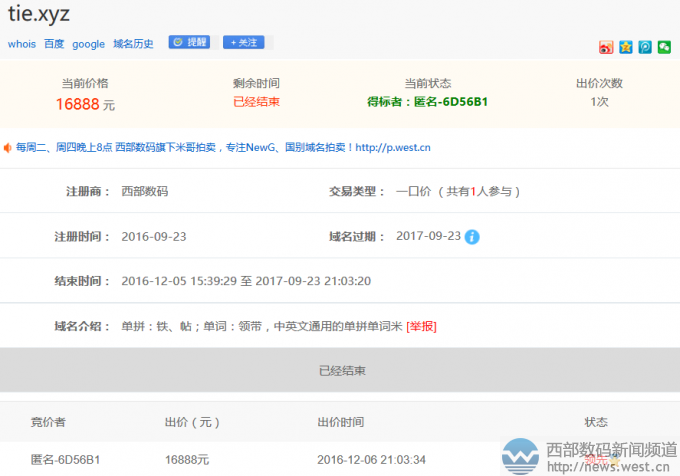Click bidder 匿名-6D56B1 in the bid table
Viewport: 680px width, 476px height.
(65, 459)
